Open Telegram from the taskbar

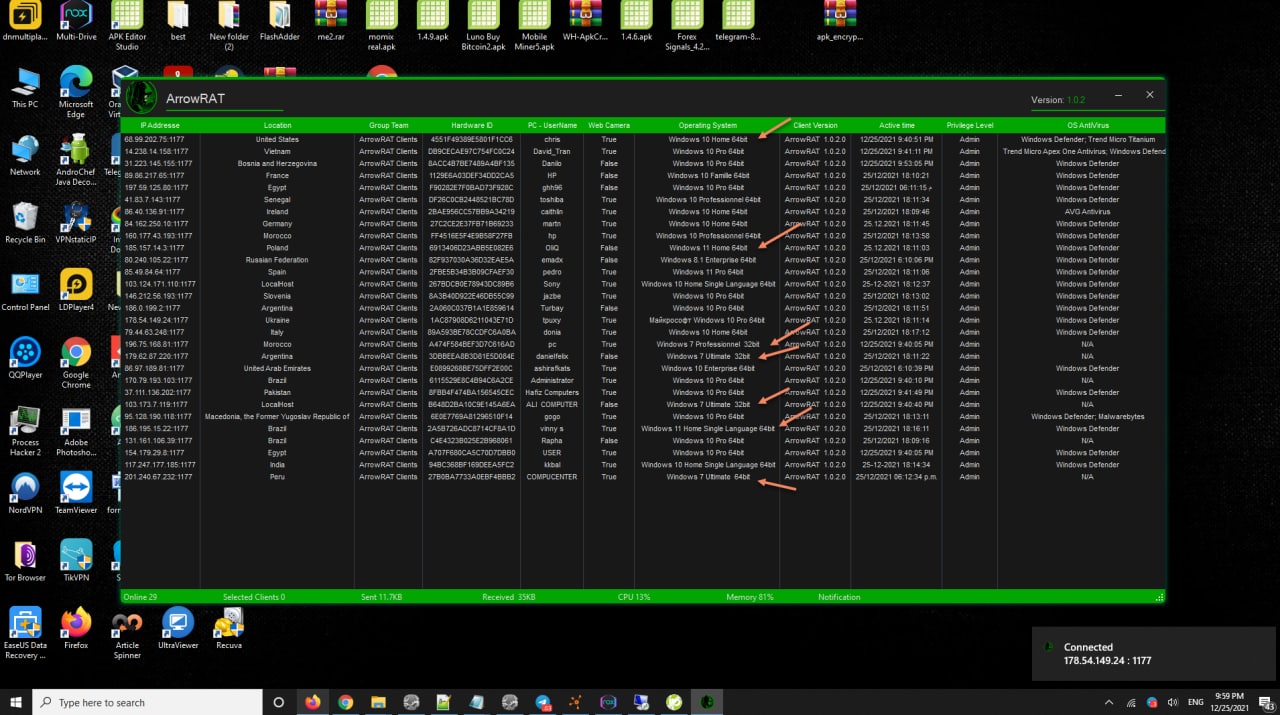click(542, 702)
